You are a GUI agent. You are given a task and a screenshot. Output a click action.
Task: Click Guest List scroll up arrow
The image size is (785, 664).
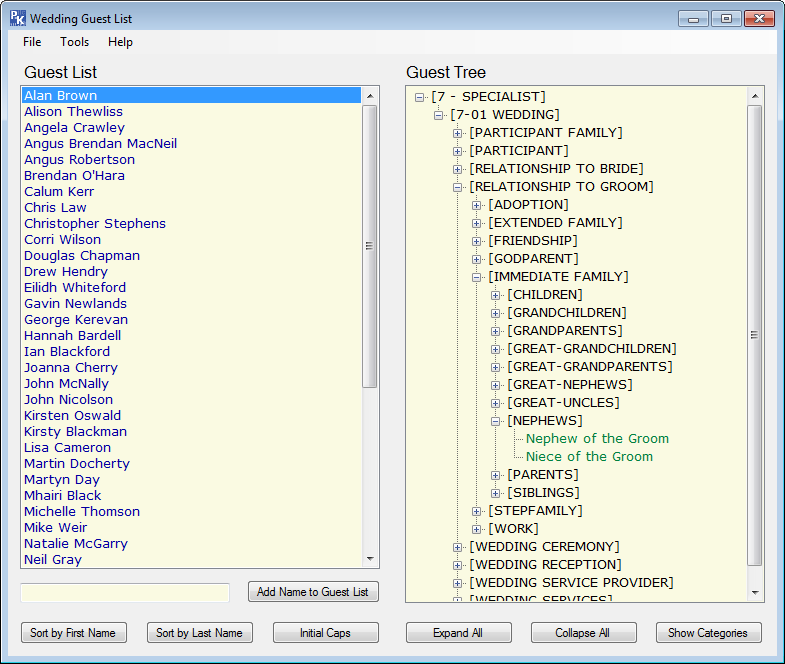pos(370,96)
